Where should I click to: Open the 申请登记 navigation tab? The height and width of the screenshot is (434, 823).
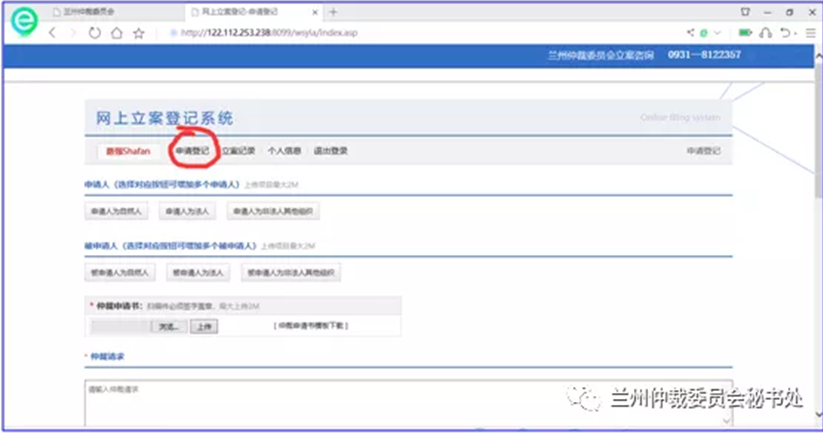(192, 151)
